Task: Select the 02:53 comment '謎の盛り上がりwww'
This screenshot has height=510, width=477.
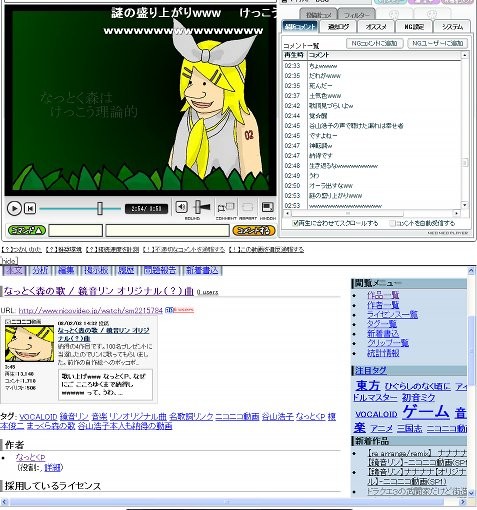Action: click(x=372, y=196)
